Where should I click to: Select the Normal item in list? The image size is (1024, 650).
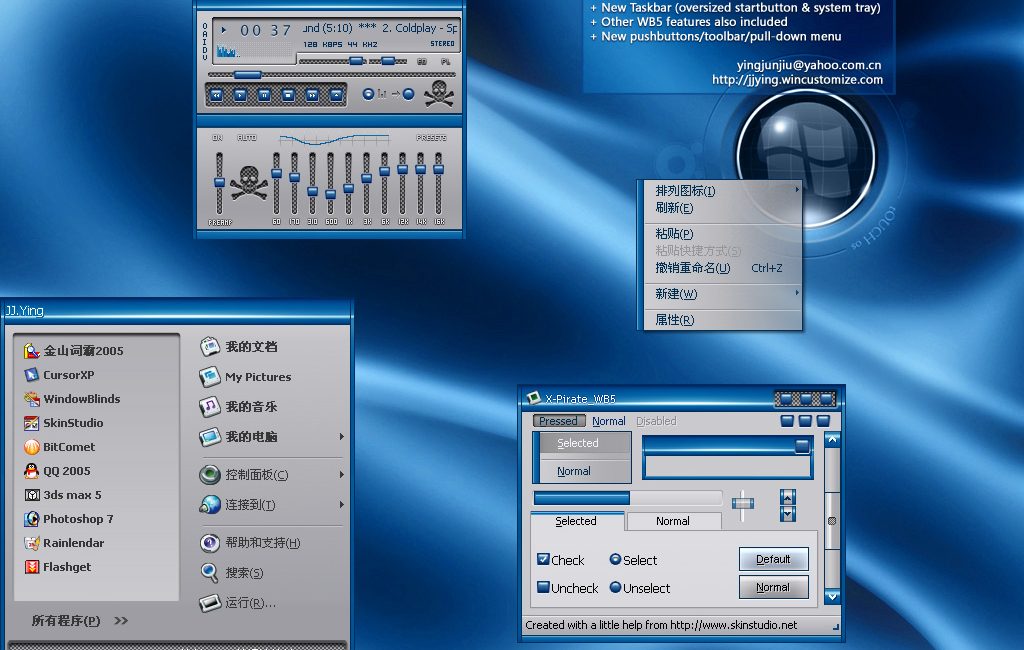click(586, 471)
